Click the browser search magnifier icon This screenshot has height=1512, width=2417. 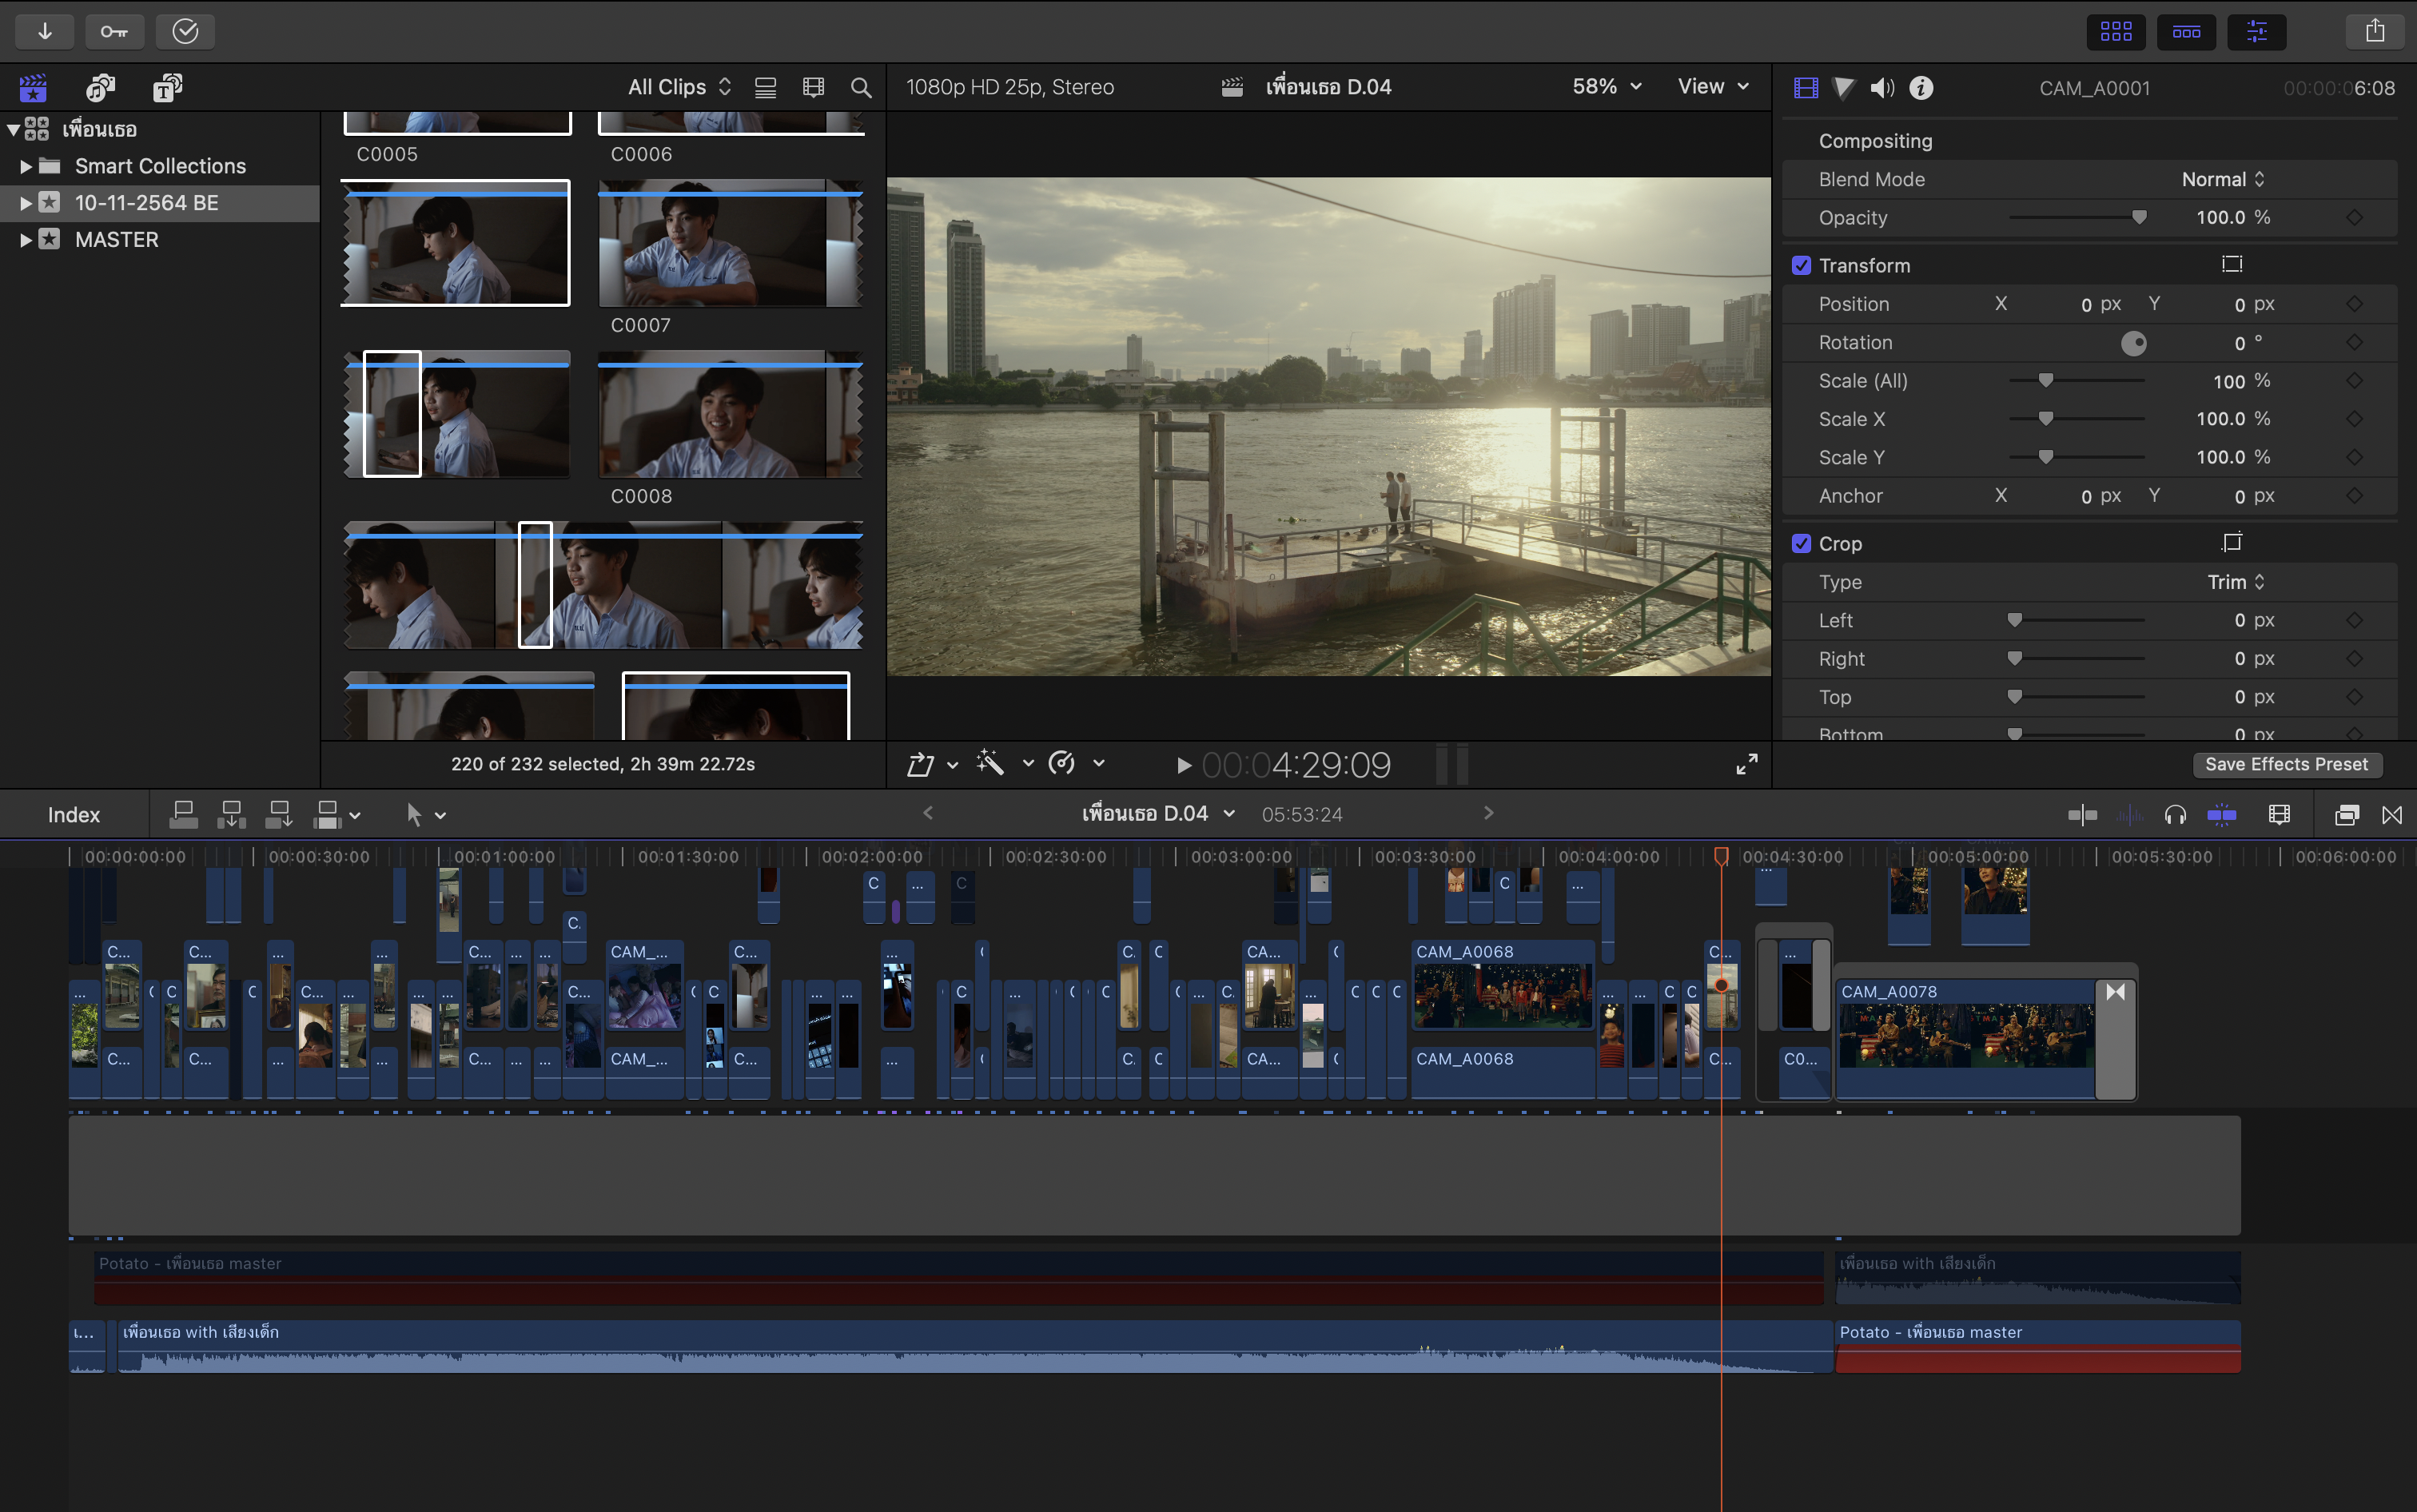(860, 88)
